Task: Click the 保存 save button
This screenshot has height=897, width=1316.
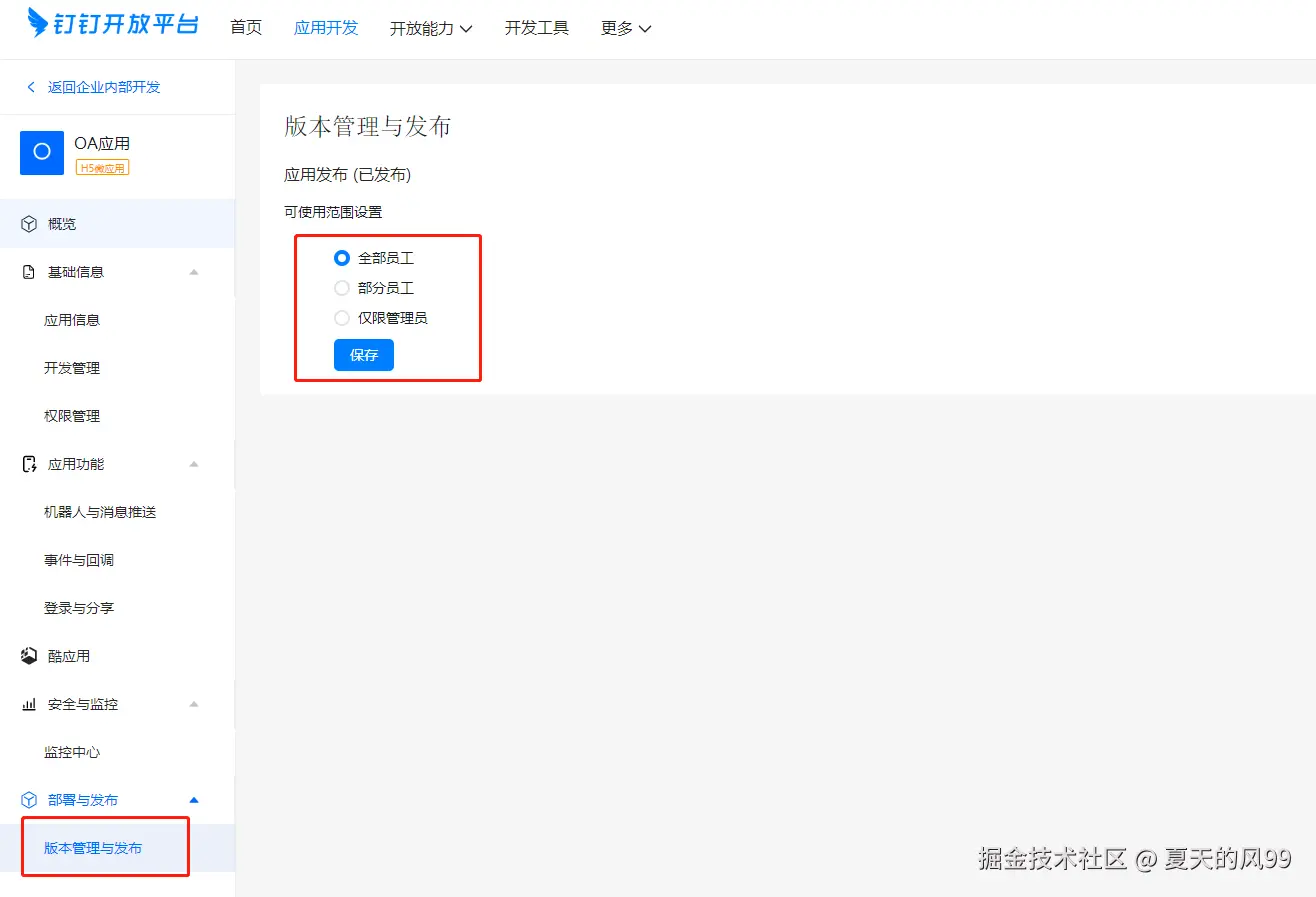Action: tap(363, 355)
